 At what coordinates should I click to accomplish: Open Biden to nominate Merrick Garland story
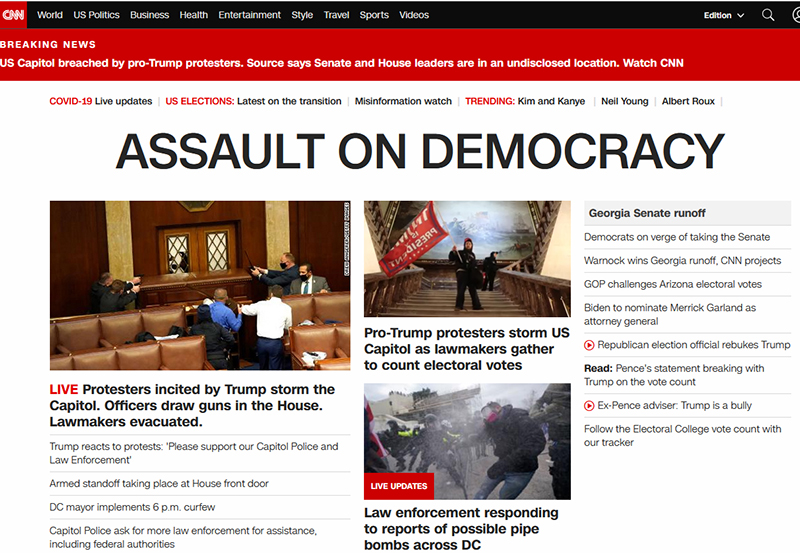(x=669, y=314)
